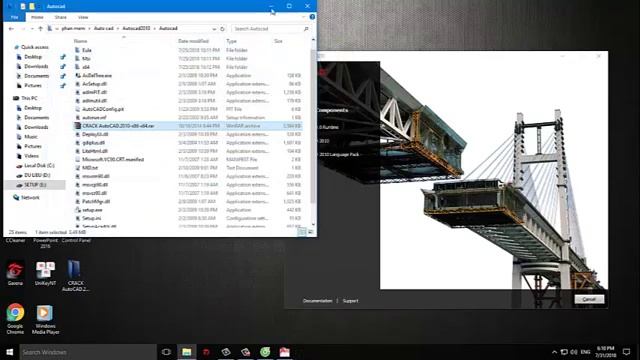640x360 pixels.
Task: Open CRACK AutoCAD desktop archive icon
Action: [x=75, y=276]
